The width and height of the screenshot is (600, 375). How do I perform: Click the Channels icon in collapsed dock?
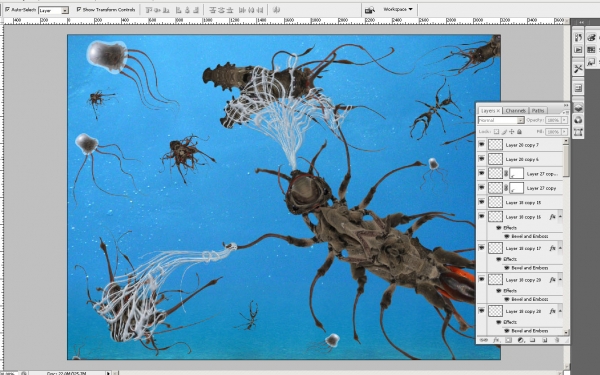578,120
